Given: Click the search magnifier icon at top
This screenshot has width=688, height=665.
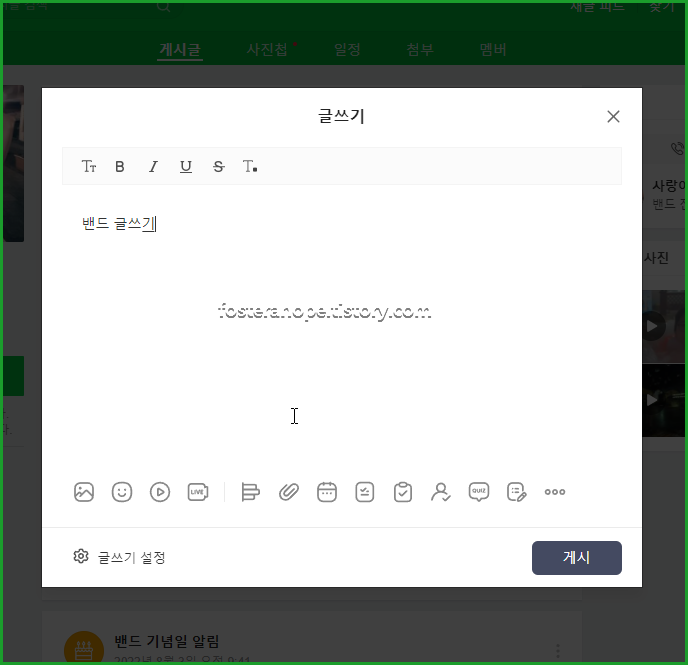Looking at the screenshot, I should 163,6.
